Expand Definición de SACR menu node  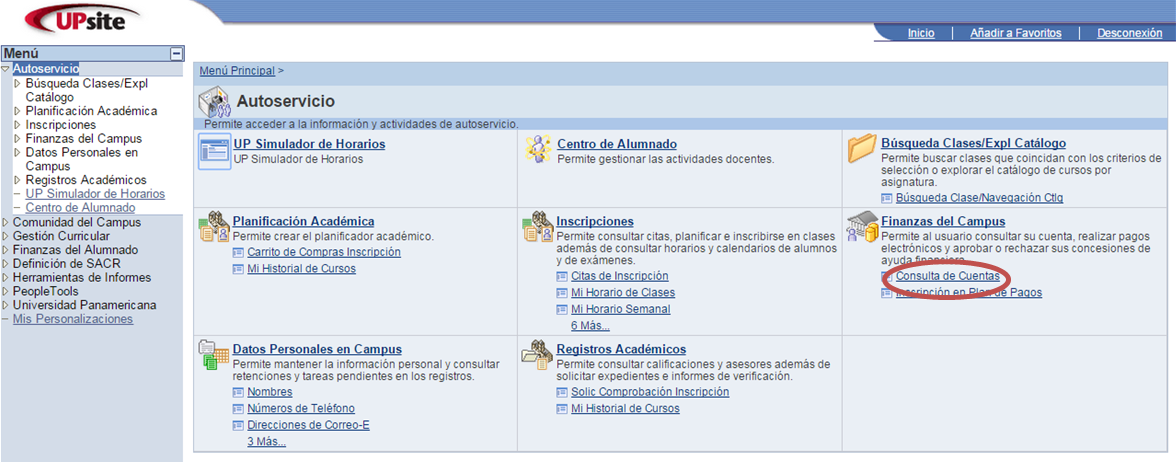(x=6, y=263)
